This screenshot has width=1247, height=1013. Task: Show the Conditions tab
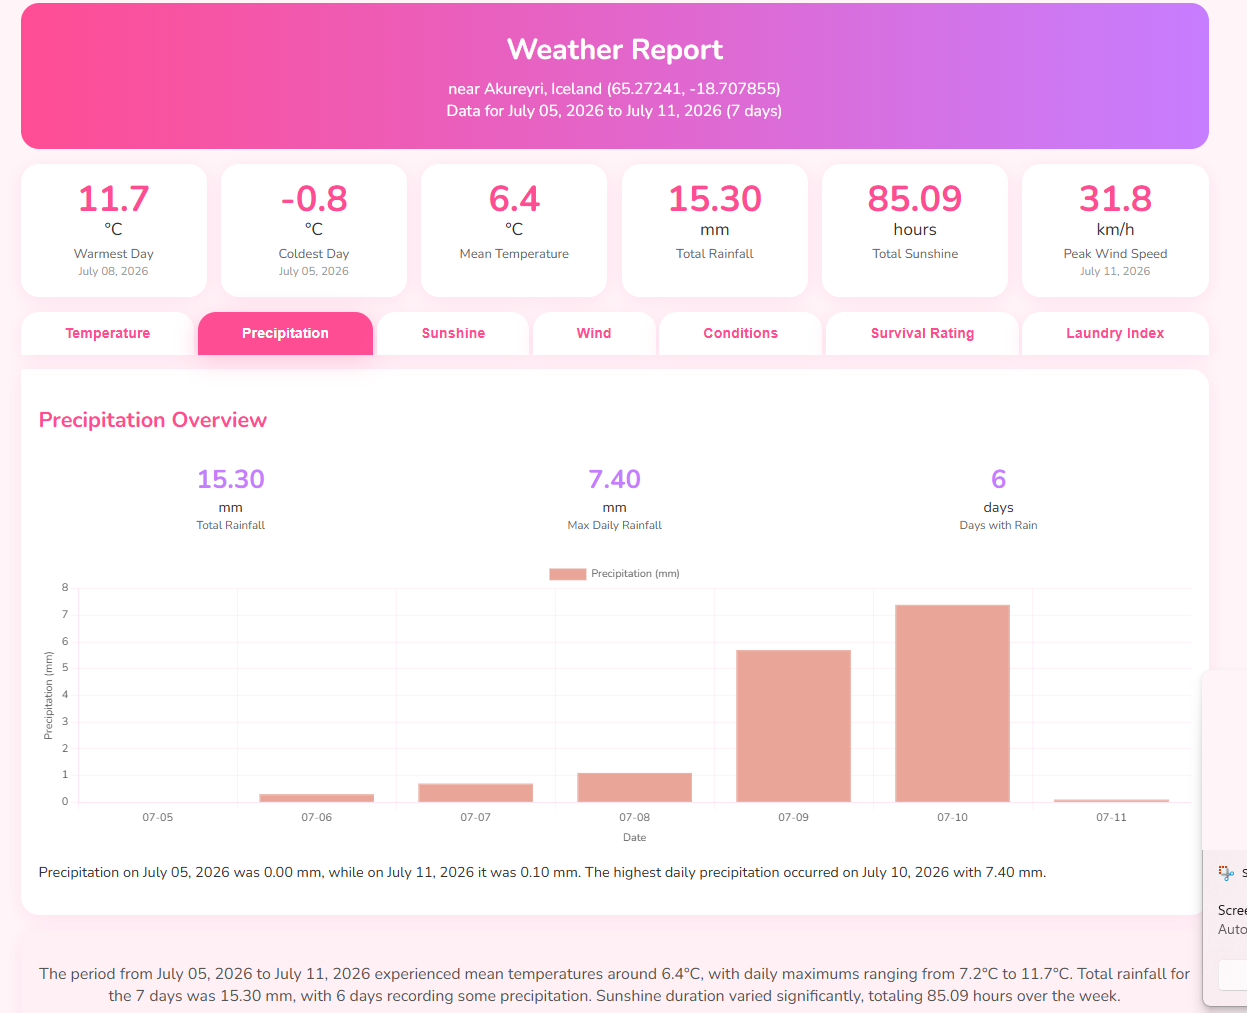(x=740, y=333)
